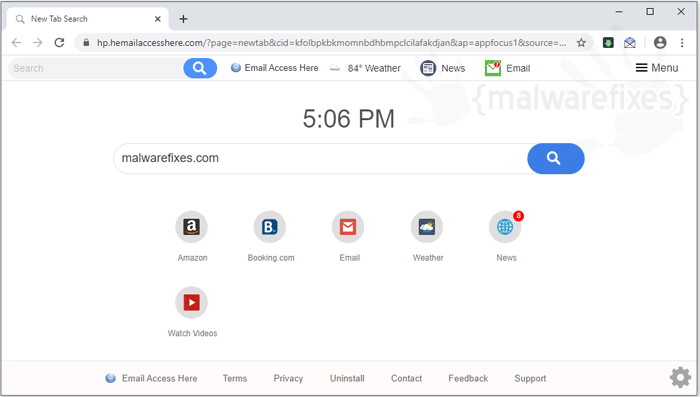The height and width of the screenshot is (397, 700).
Task: Click the browser back arrow
Action: click(x=16, y=43)
